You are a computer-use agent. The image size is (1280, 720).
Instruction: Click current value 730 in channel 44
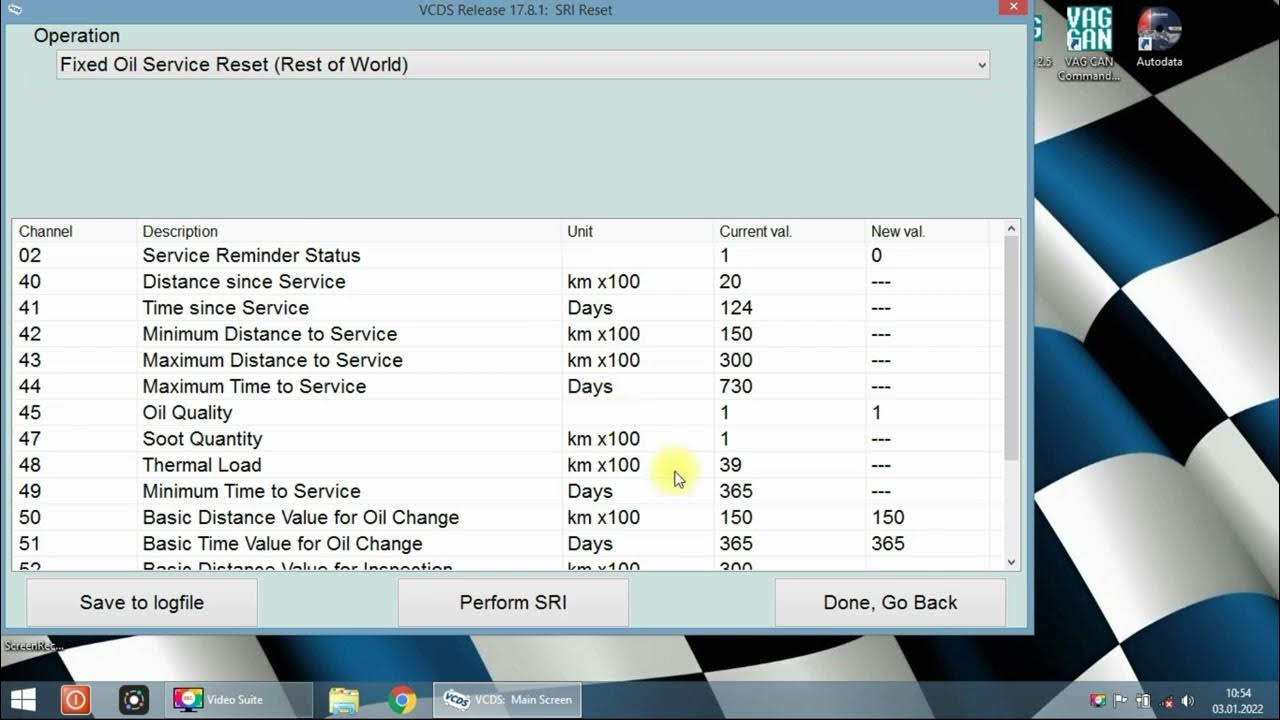pyautogui.click(x=736, y=386)
